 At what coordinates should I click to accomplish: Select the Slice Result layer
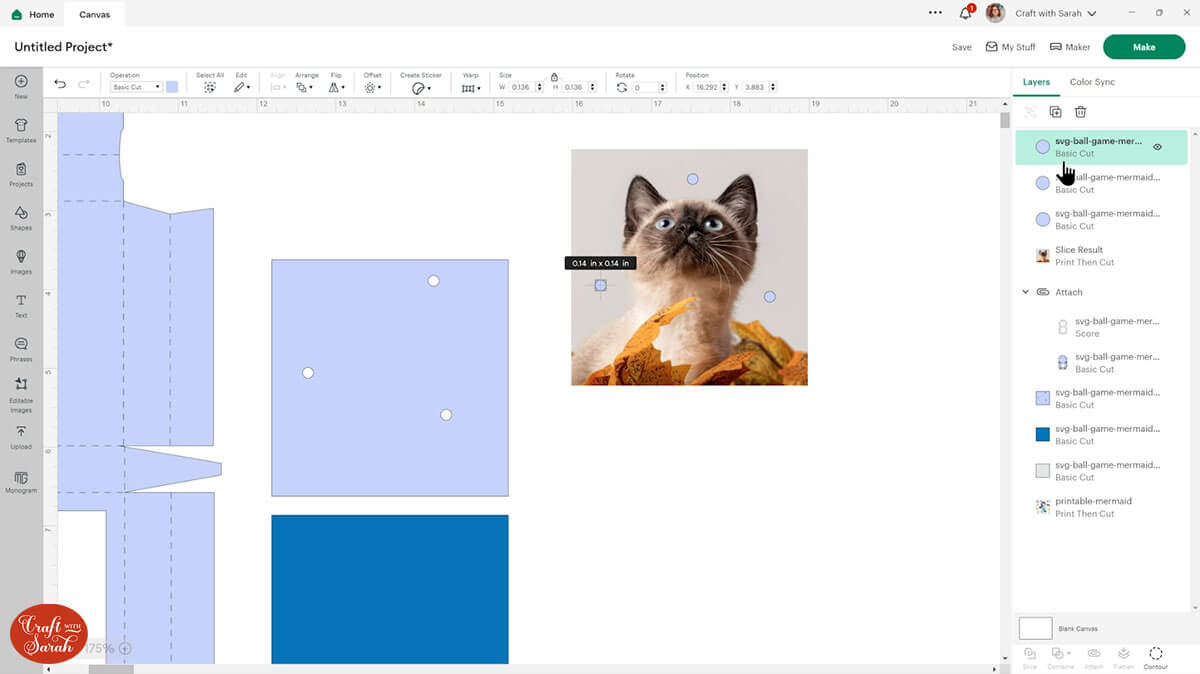(1079, 256)
